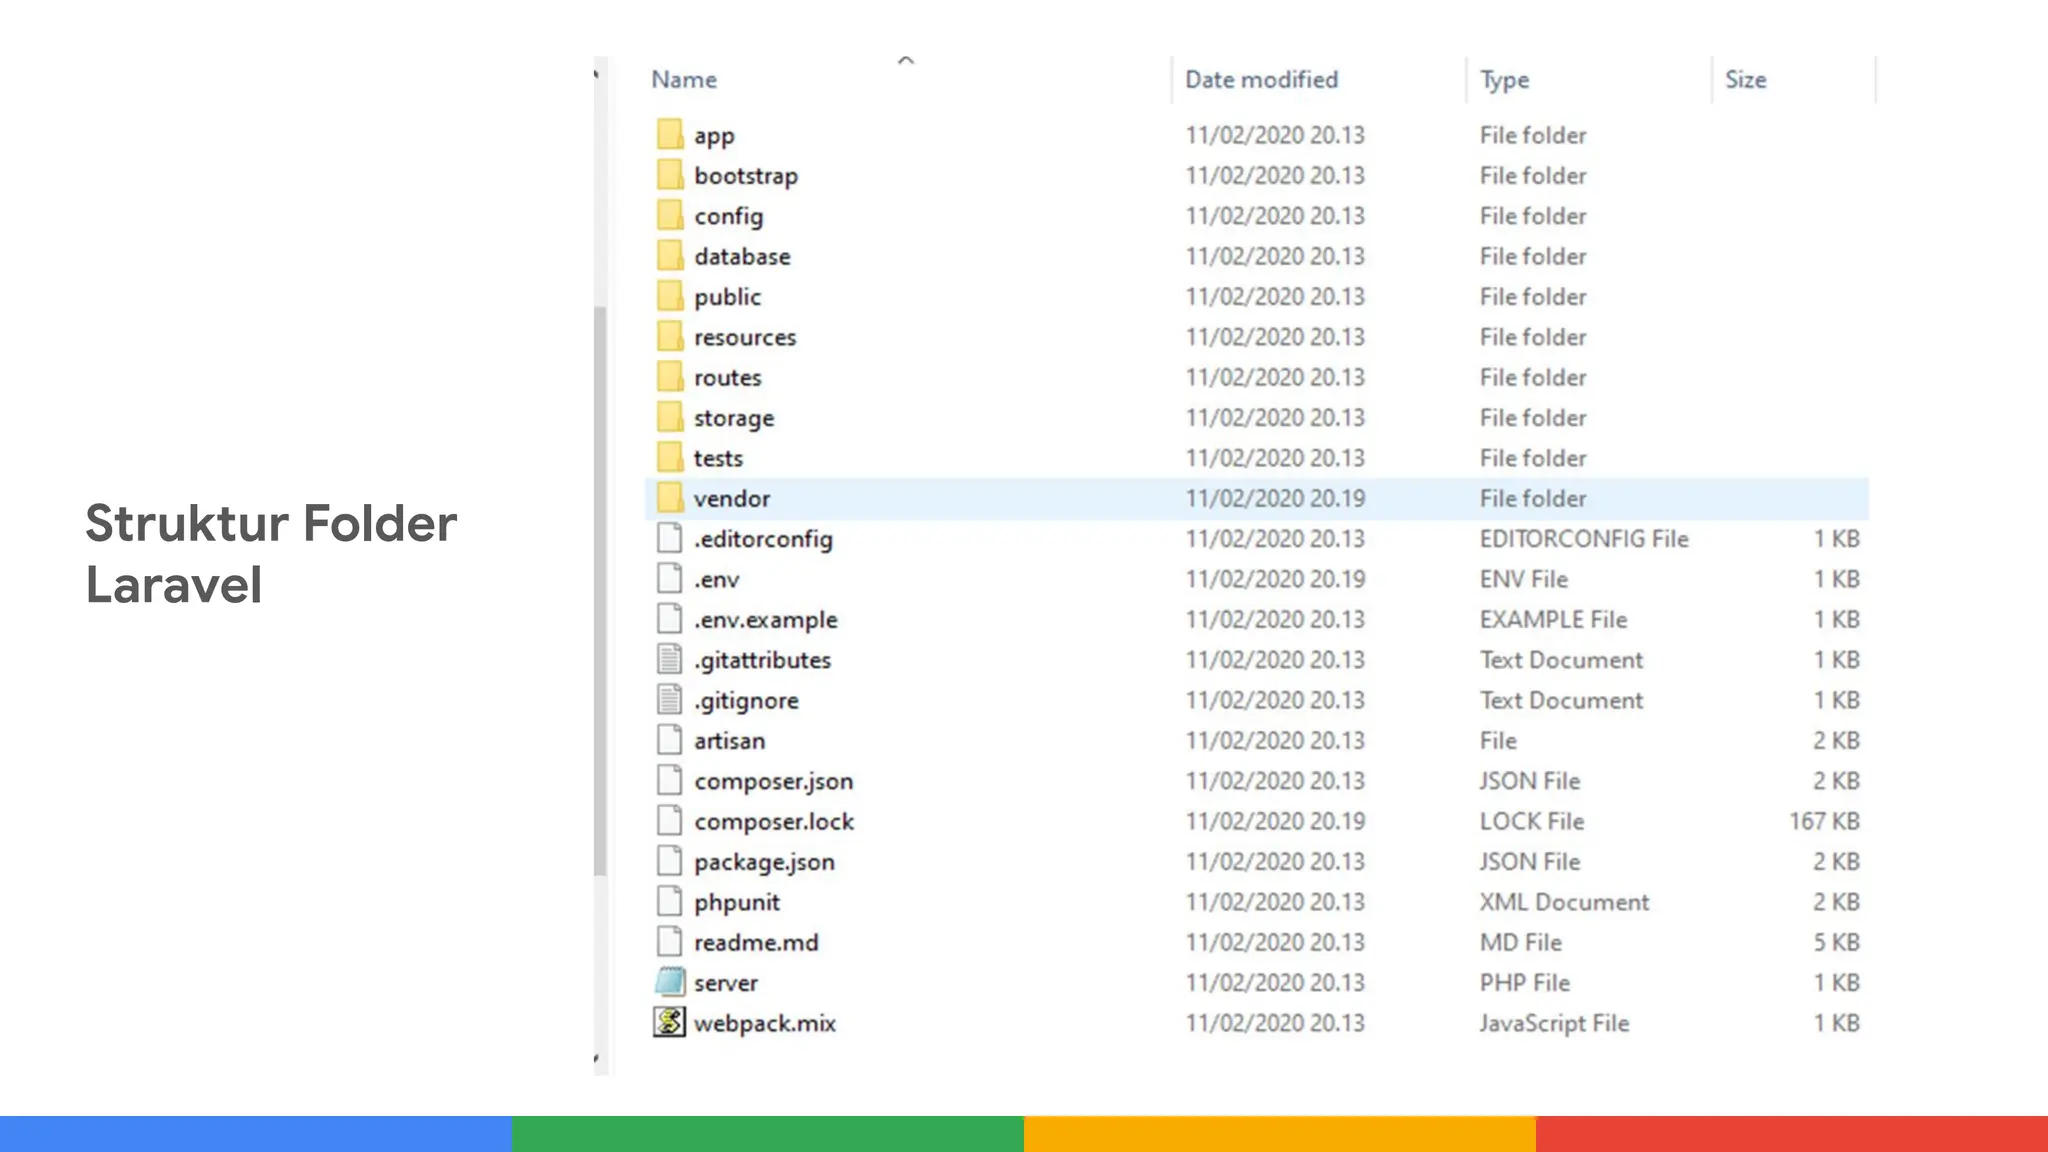Click the app folder icon
The width and height of the screenshot is (2048, 1152).
(670, 135)
